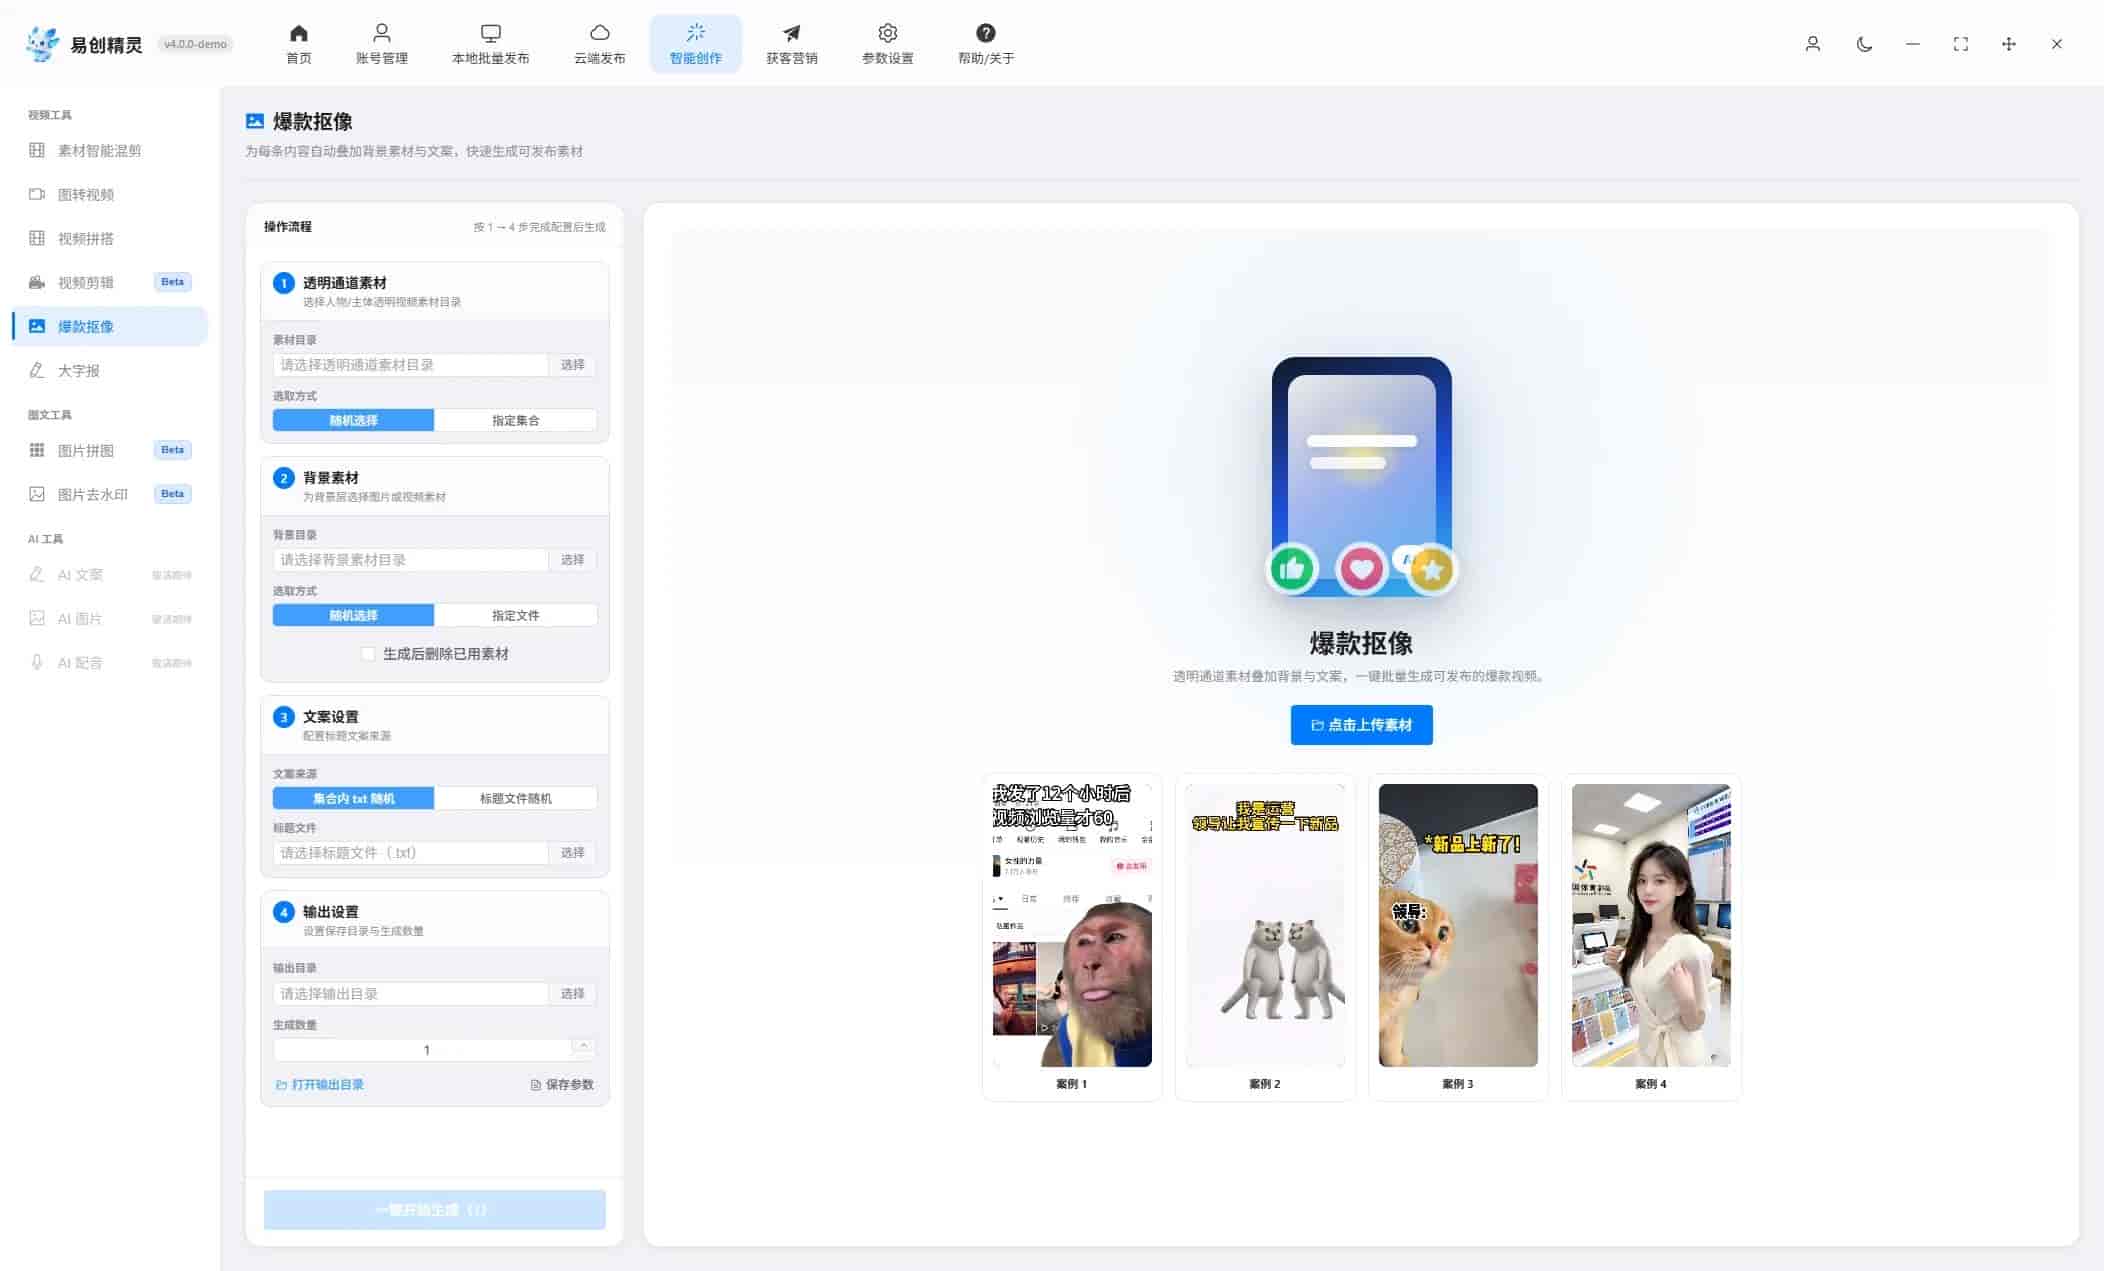Image resolution: width=2104 pixels, height=1271 pixels.
Task: Click the v4.0.0-demo version badge
Action: (x=195, y=44)
